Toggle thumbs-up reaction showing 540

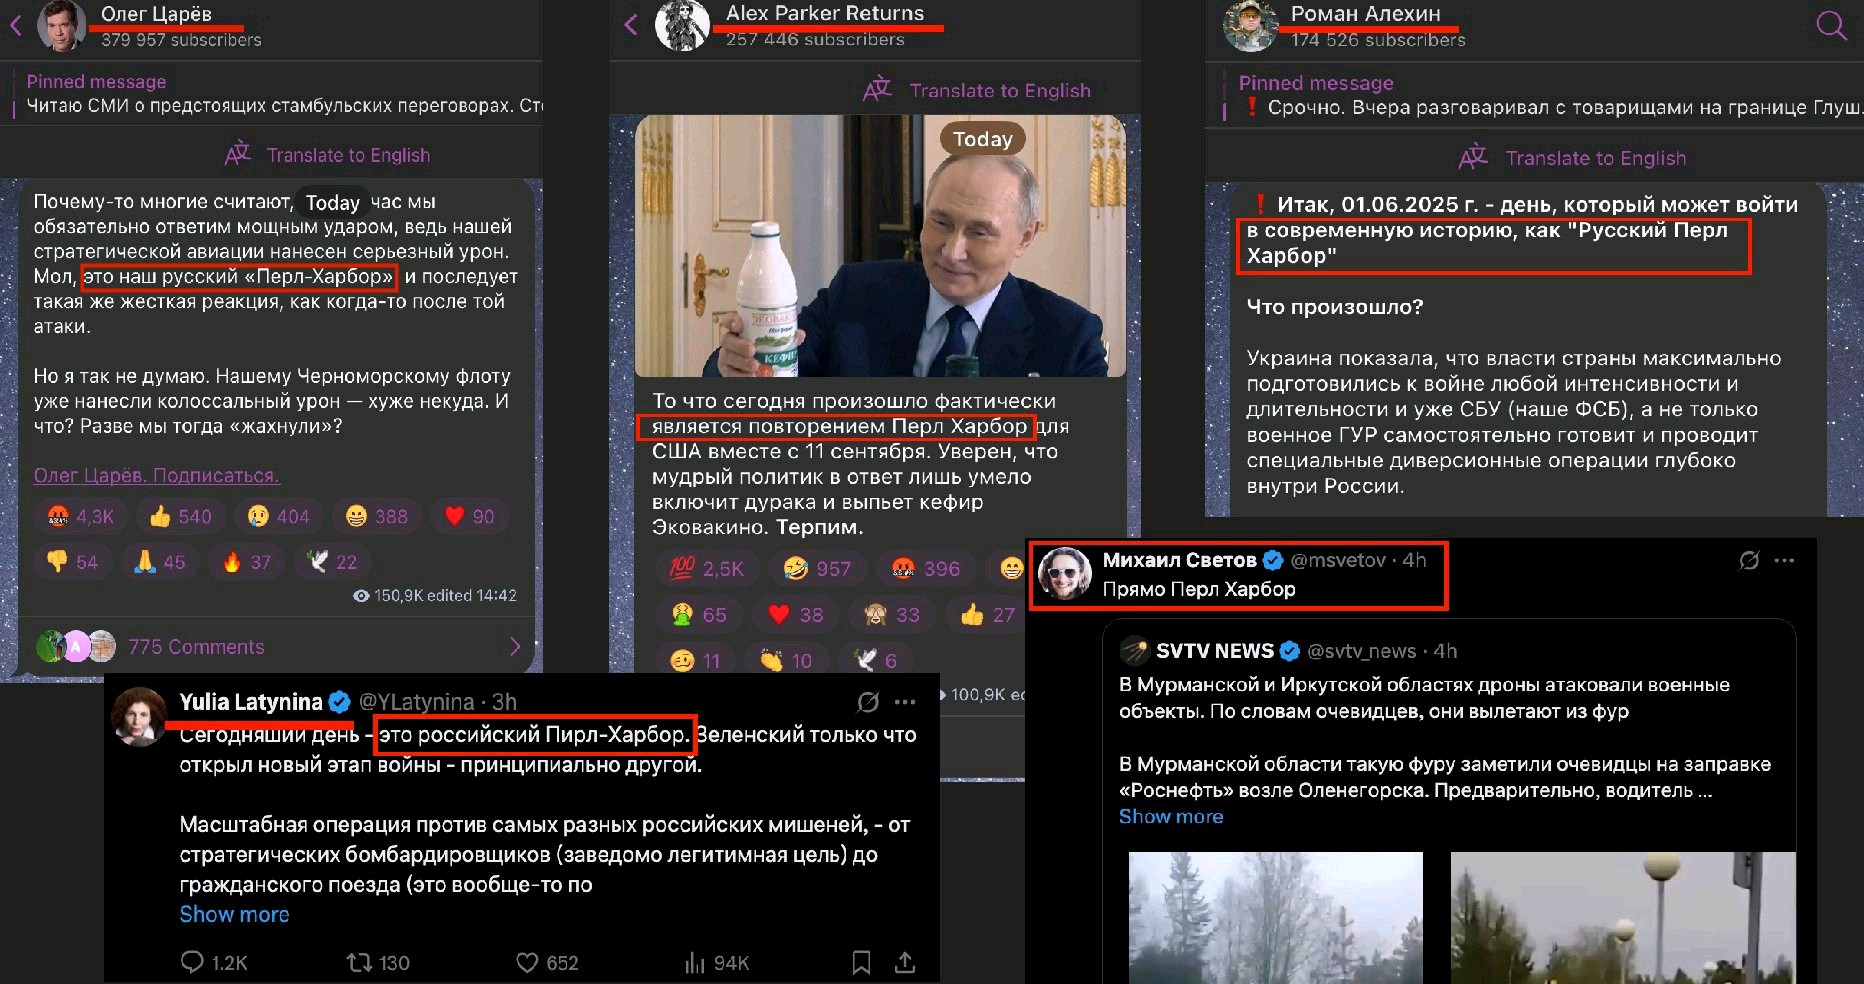coord(180,516)
